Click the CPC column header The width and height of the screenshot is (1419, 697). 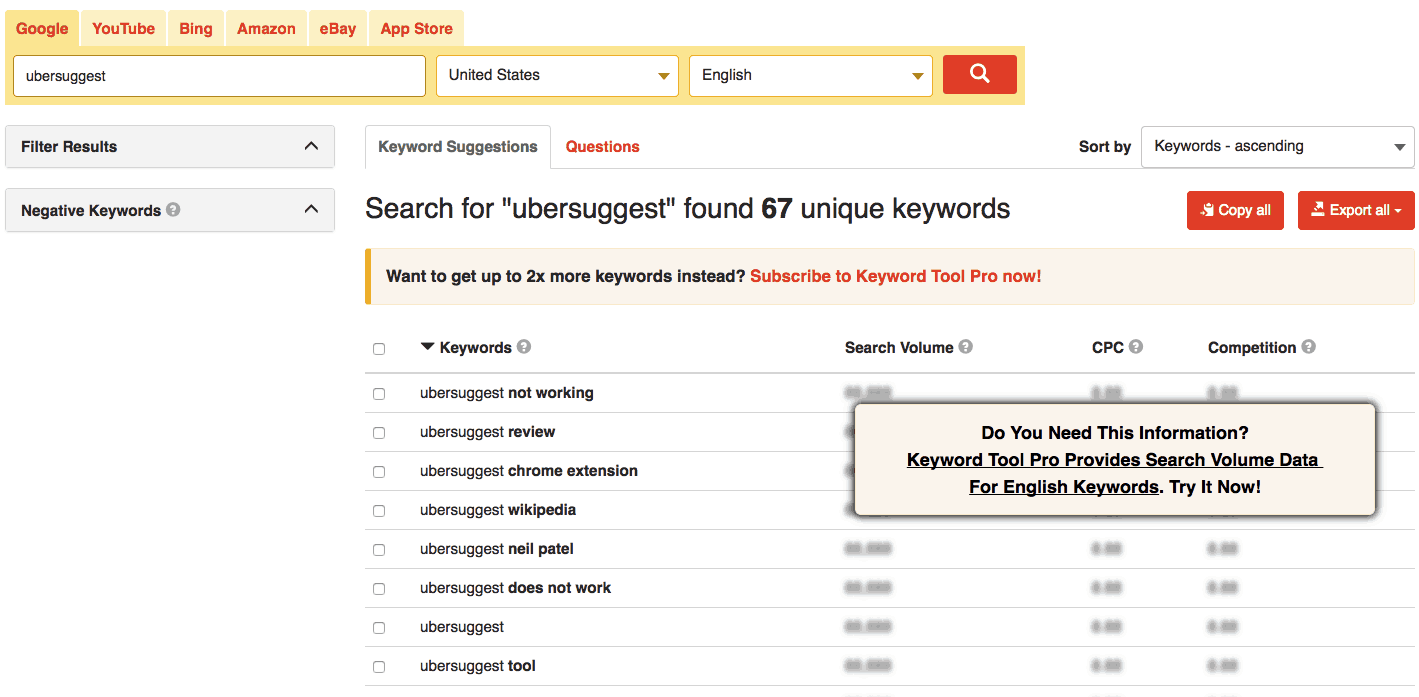(1108, 348)
